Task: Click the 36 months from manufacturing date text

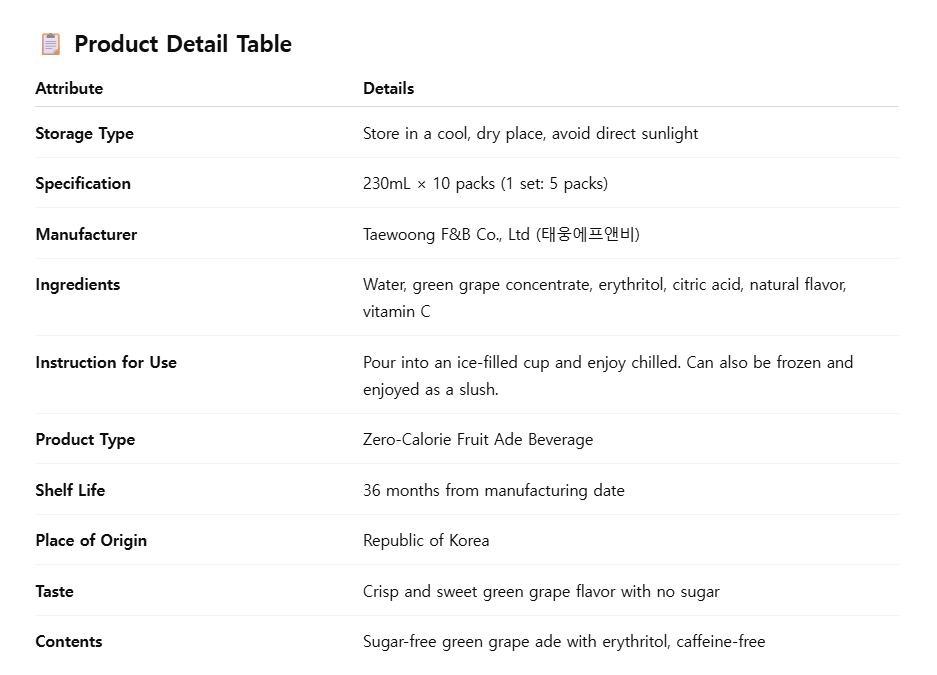Action: 493,490
